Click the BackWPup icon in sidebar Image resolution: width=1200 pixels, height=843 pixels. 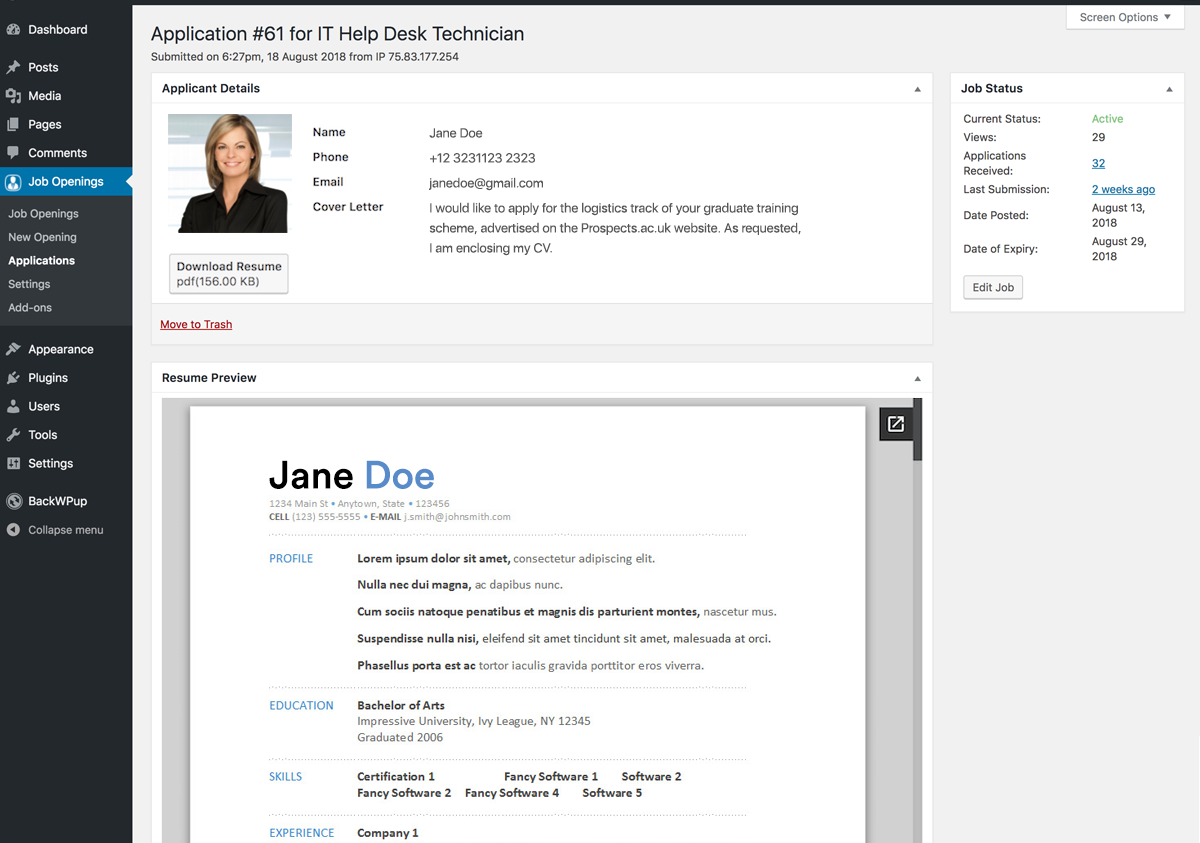coord(13,501)
